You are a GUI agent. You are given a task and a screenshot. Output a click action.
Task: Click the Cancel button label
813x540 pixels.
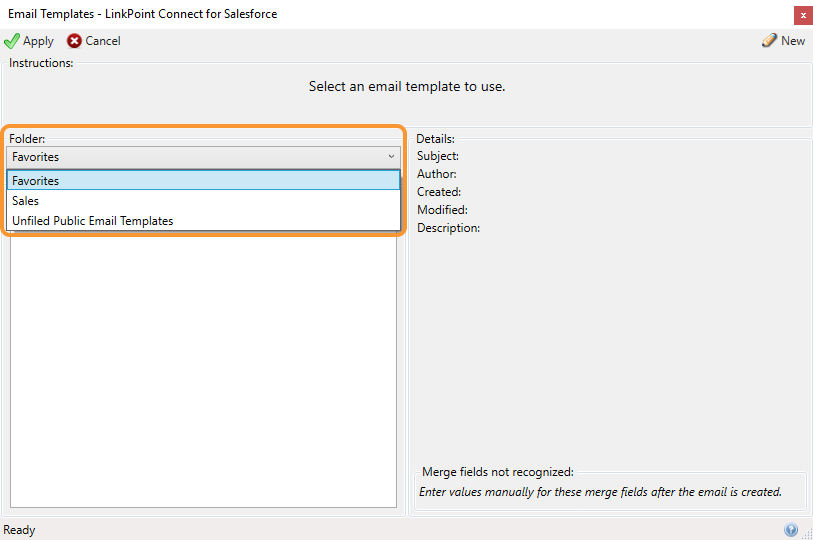(x=103, y=41)
